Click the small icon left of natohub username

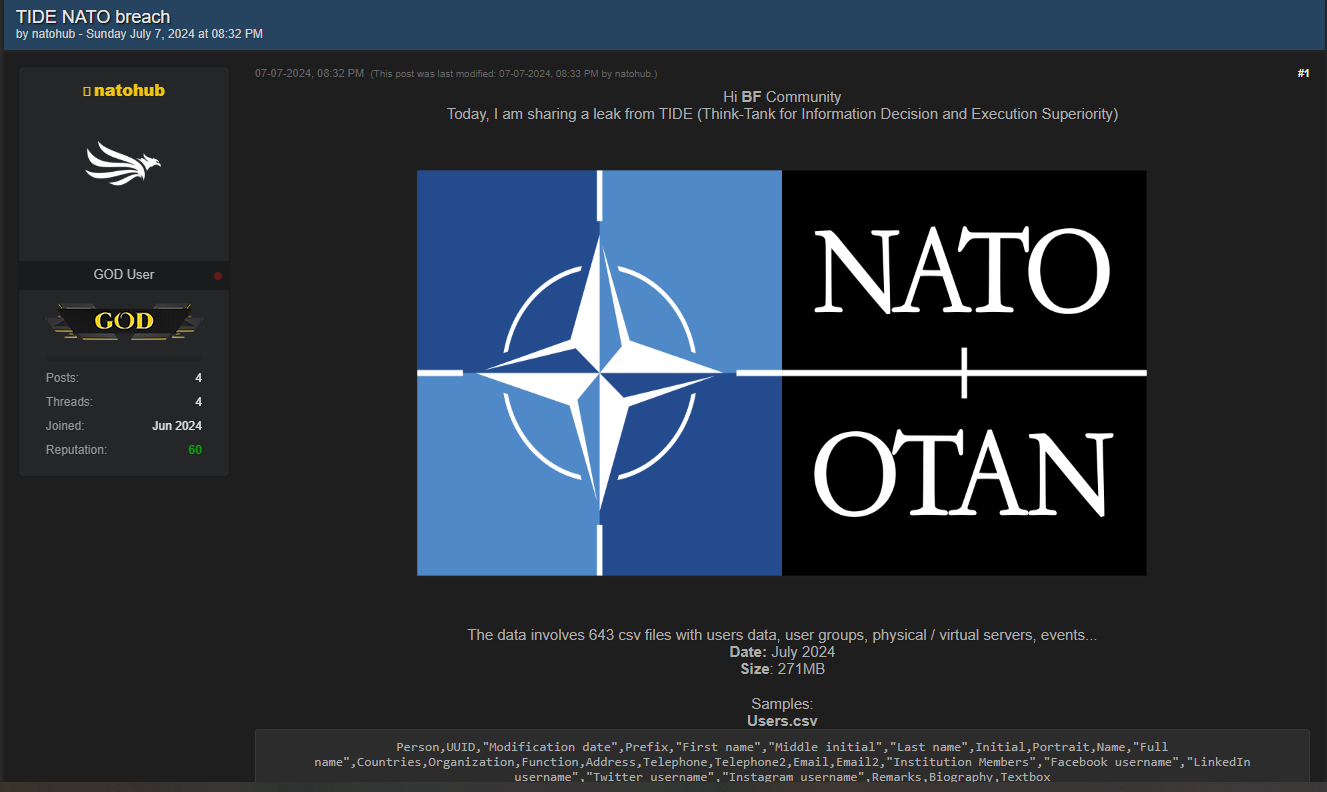[87, 91]
